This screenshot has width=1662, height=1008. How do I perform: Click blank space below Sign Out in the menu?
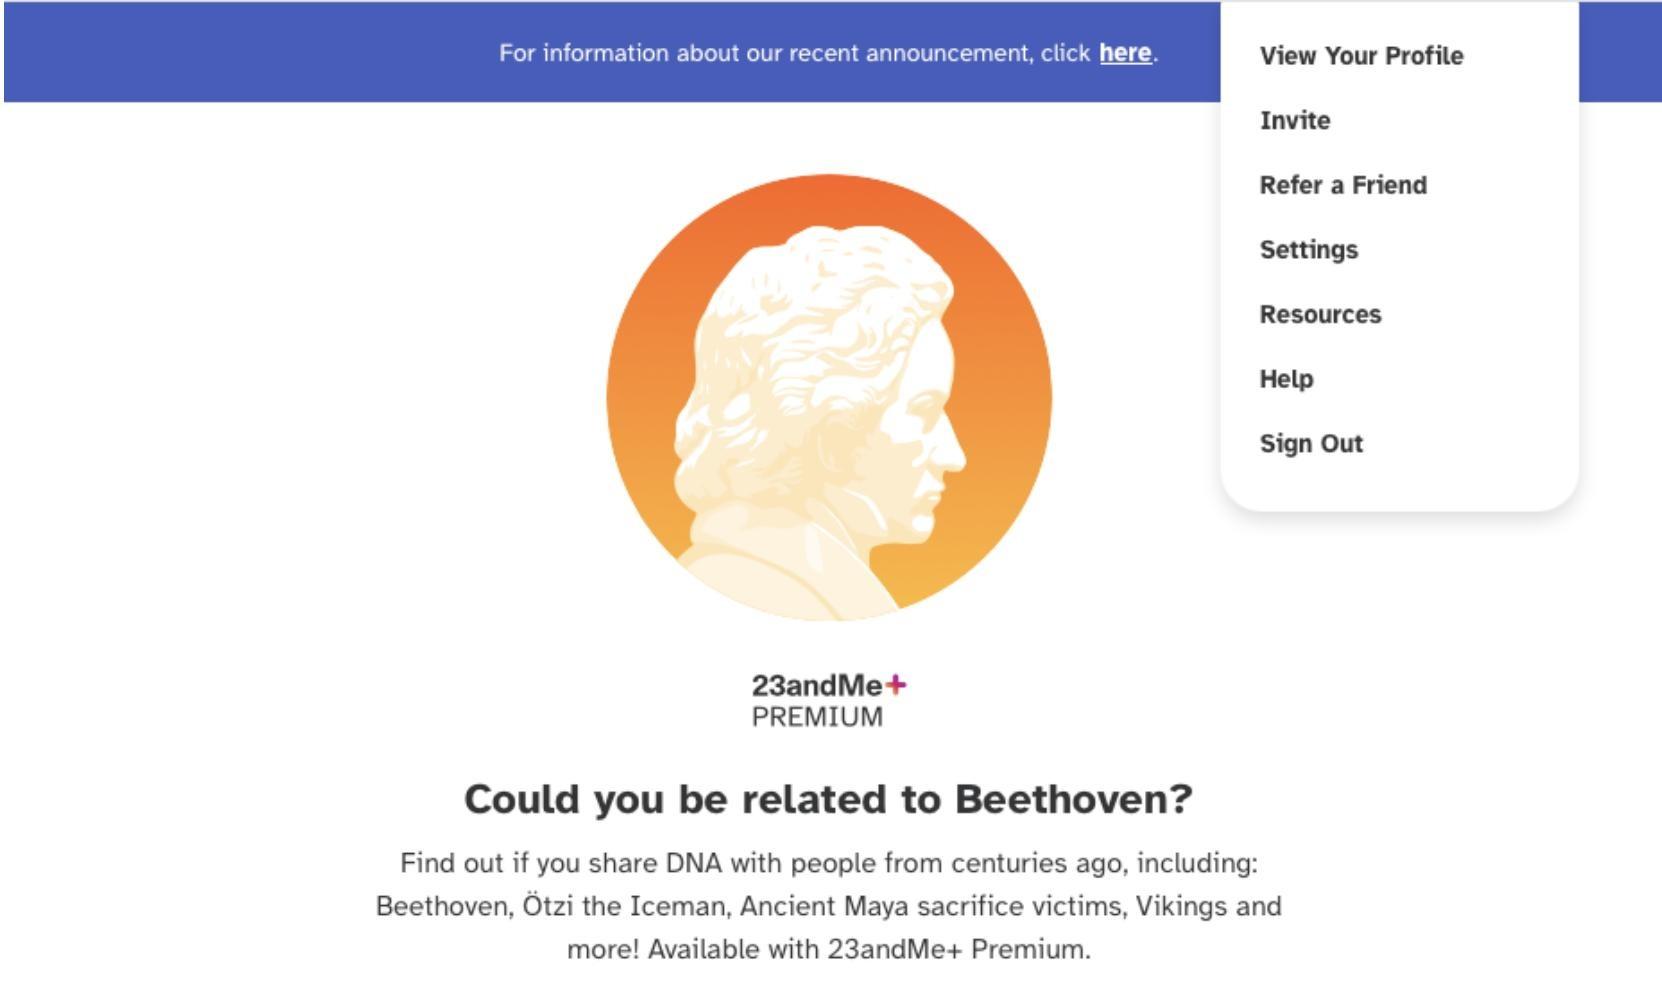click(x=1399, y=485)
